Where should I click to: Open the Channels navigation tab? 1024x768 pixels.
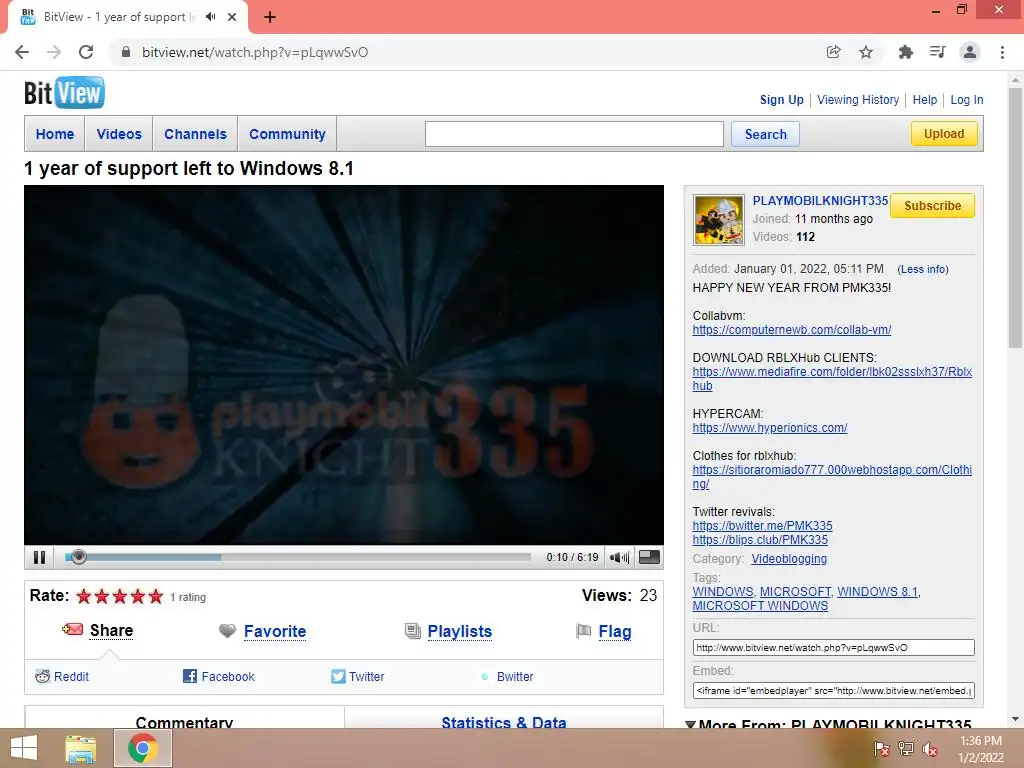coord(195,134)
